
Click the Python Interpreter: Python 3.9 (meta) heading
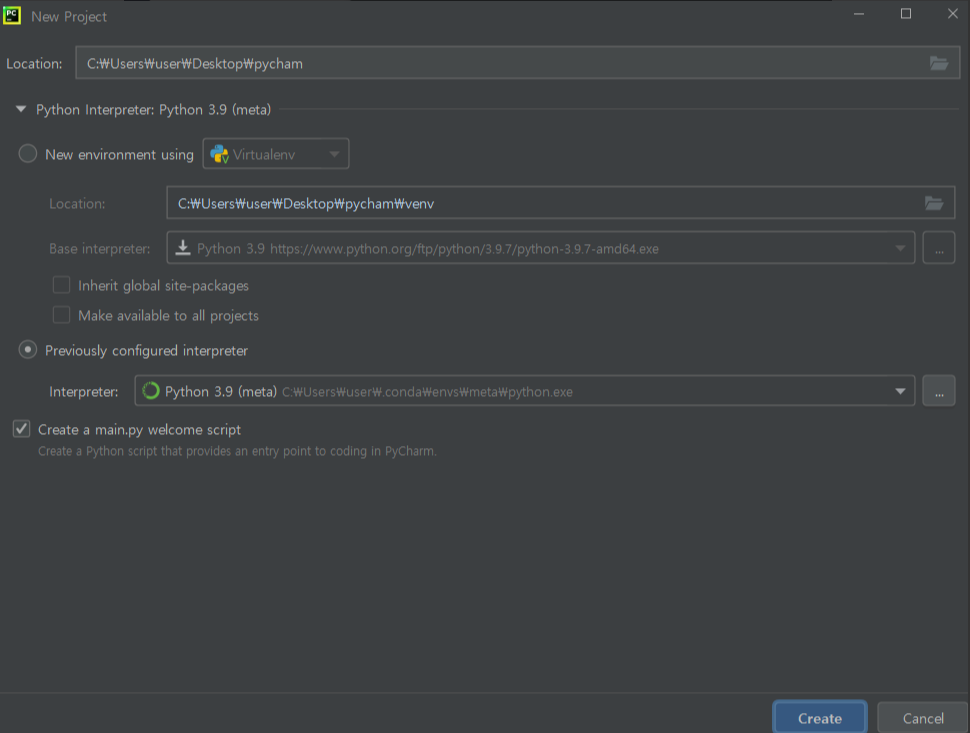[x=153, y=109]
